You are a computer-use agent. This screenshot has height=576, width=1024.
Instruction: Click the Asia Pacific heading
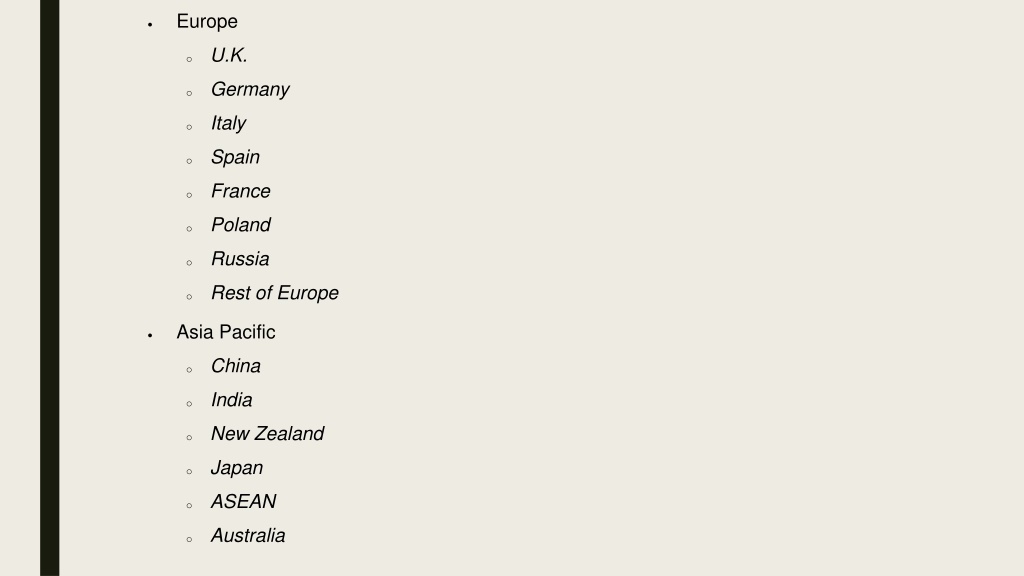[226, 332]
